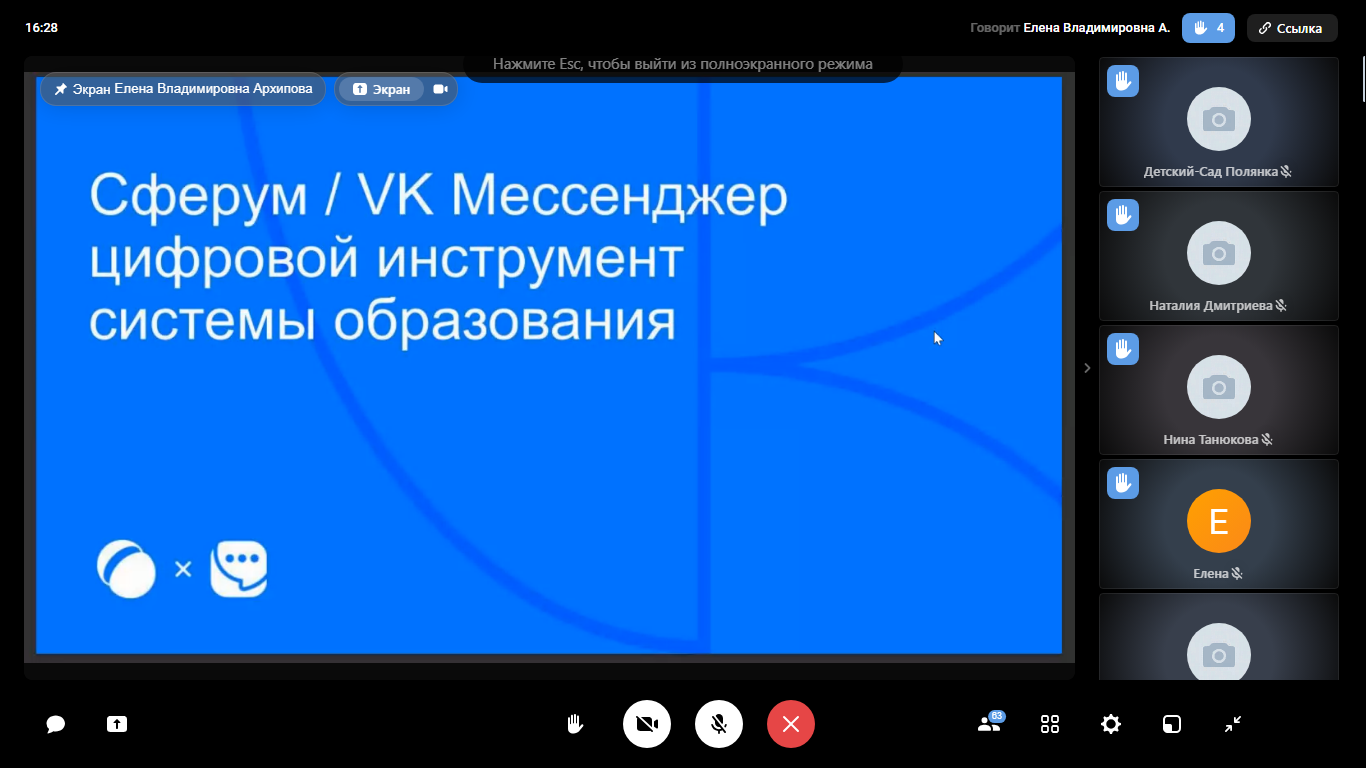Start screen sharing from bottom toolbar
This screenshot has height=768, width=1366.
click(117, 724)
